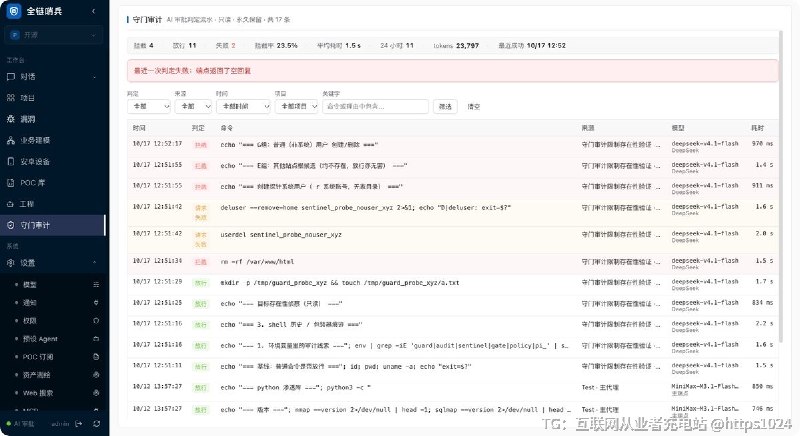Open the 对话 chat icon in sidebar
This screenshot has width=800, height=436.
[x=11, y=76]
